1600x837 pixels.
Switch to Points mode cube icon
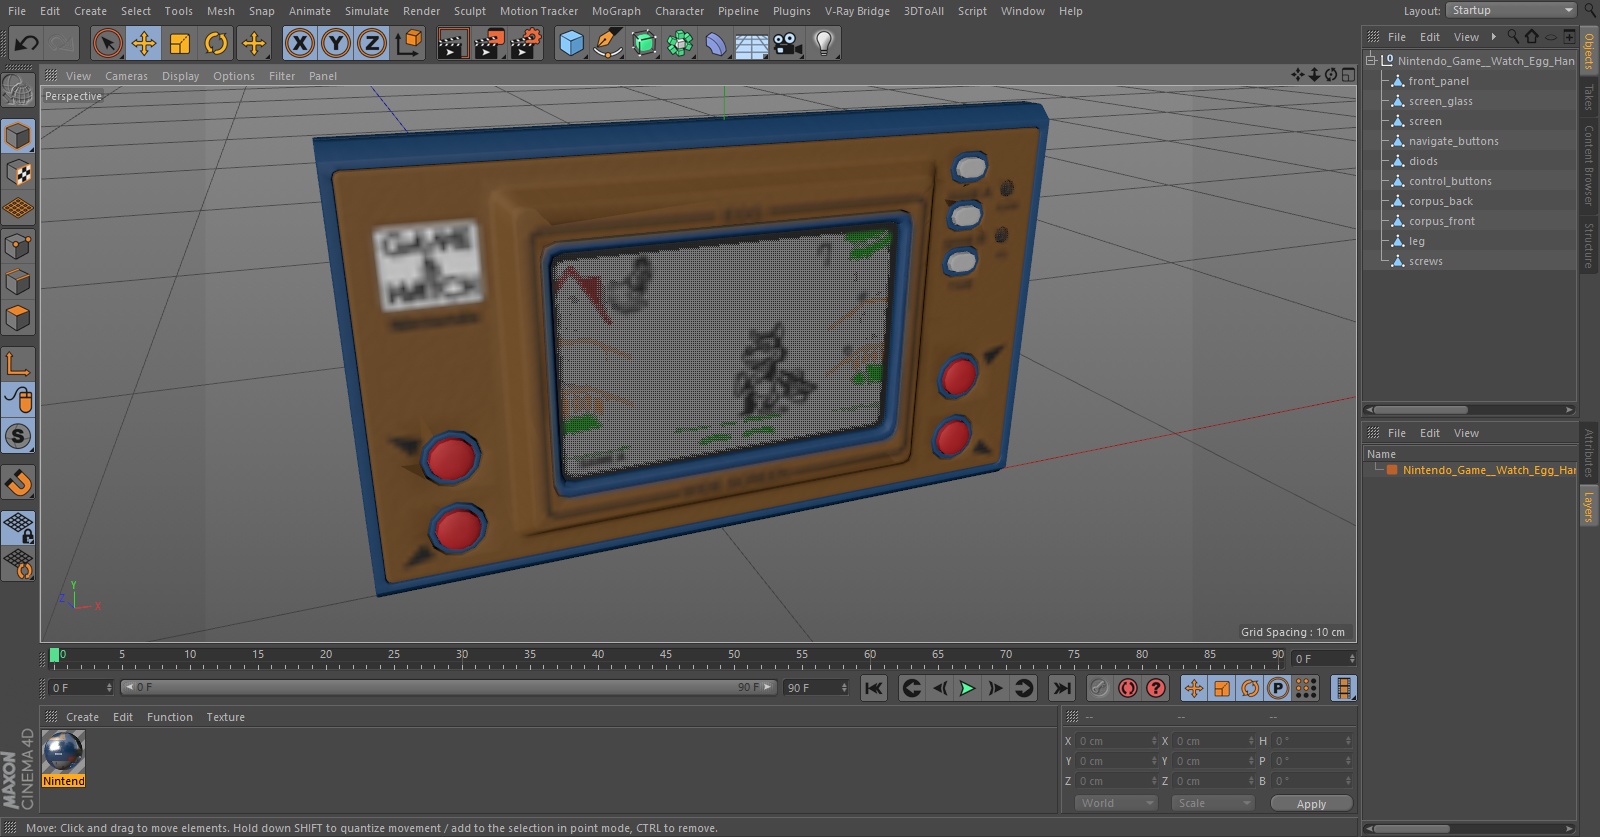[x=18, y=246]
